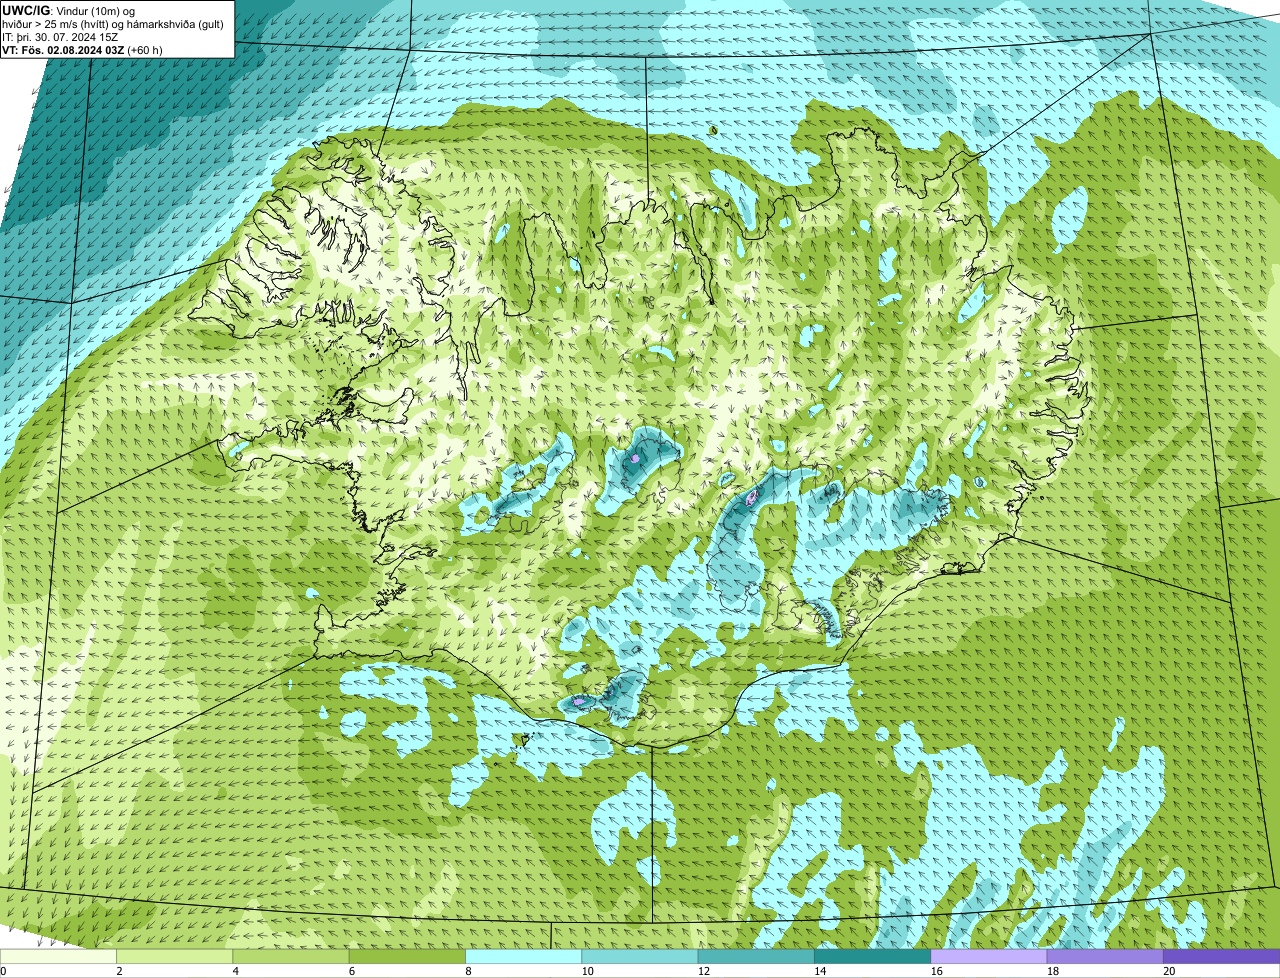The width and height of the screenshot is (1280, 978).
Task: Click the purple 18–20 m/s scale swatch
Action: (x=1105, y=957)
